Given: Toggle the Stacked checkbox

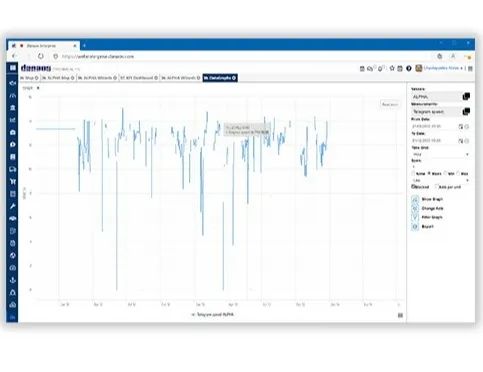Looking at the screenshot, I should point(413,187).
